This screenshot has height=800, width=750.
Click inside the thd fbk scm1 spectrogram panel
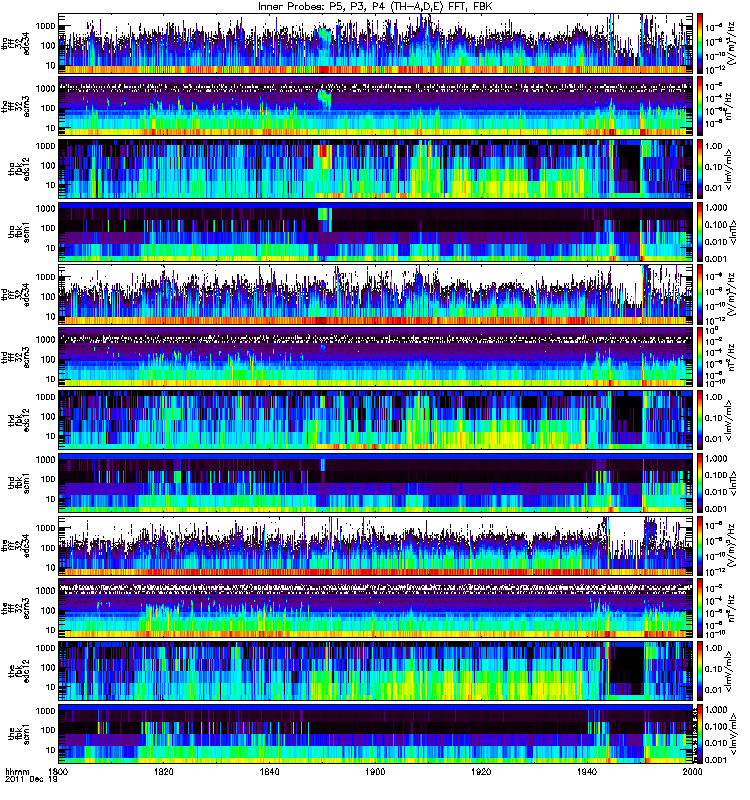(x=376, y=483)
